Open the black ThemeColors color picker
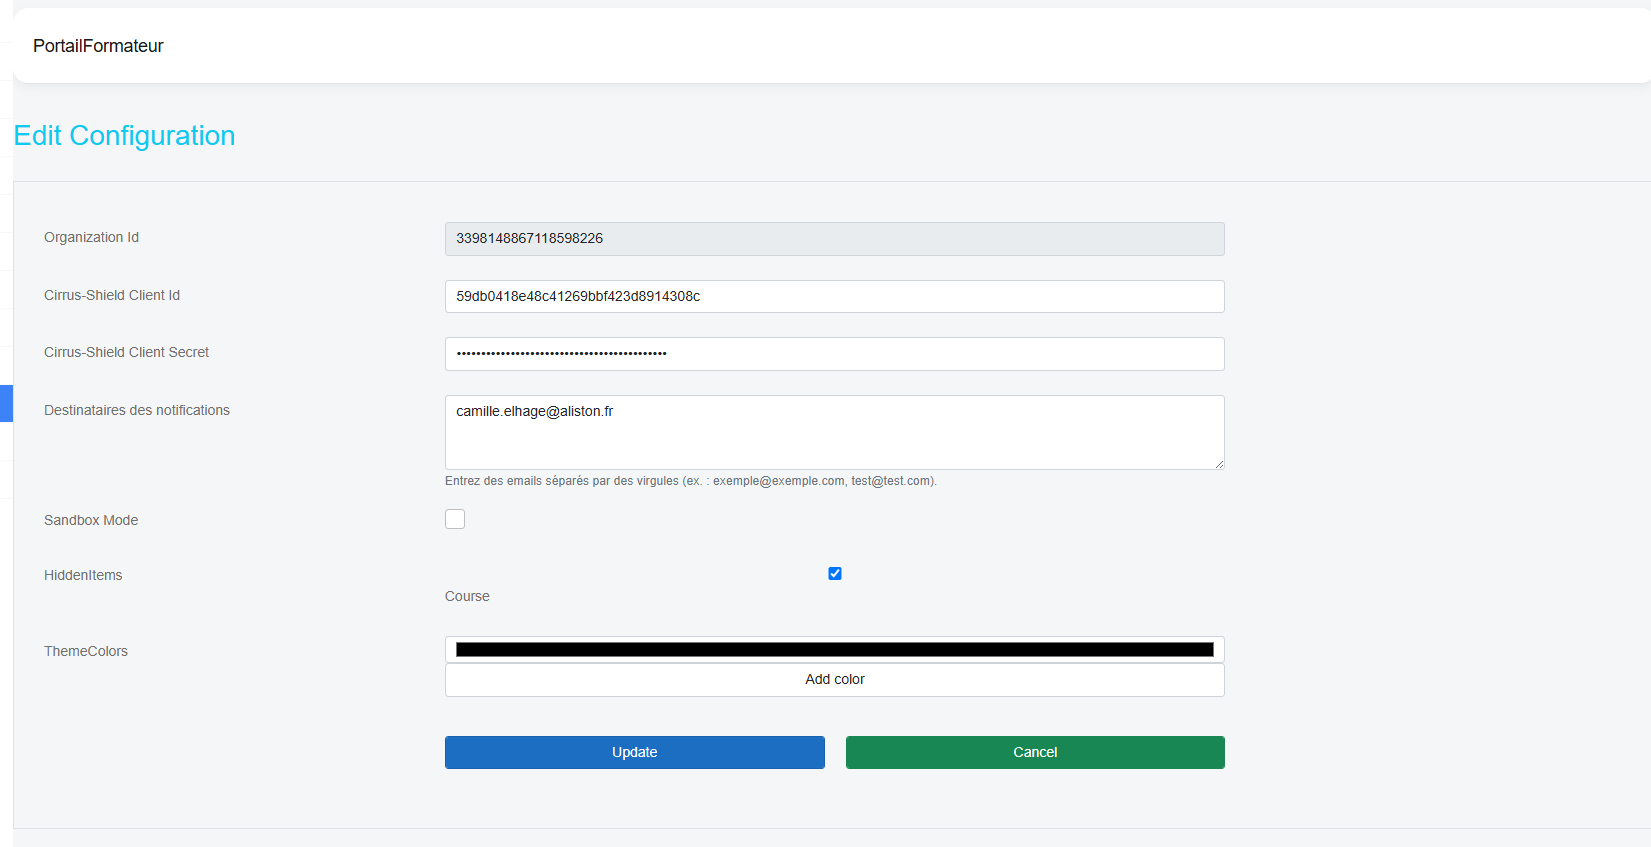The width and height of the screenshot is (1651, 847). point(835,650)
